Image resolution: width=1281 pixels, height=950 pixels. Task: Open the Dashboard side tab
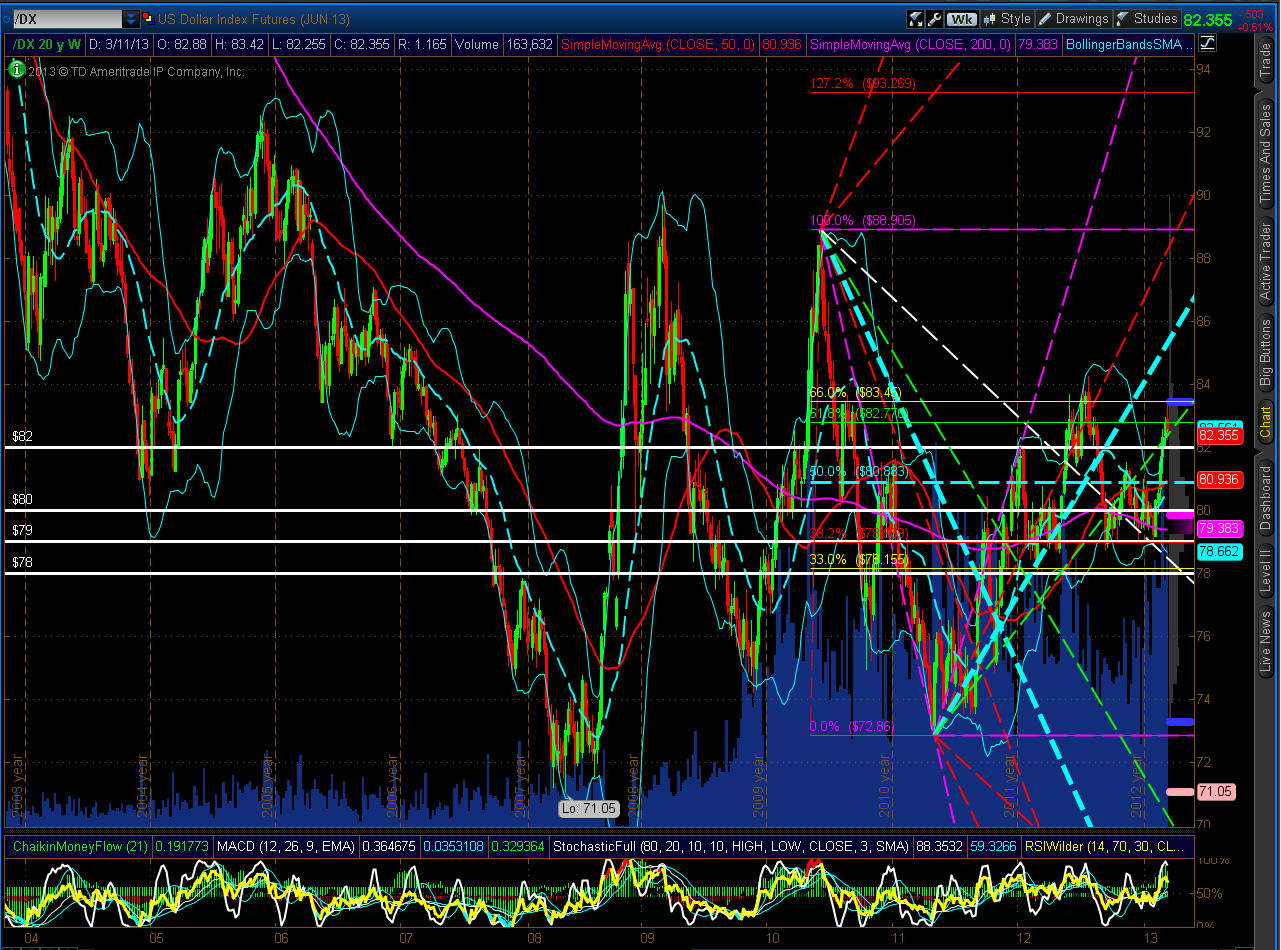(1266, 497)
